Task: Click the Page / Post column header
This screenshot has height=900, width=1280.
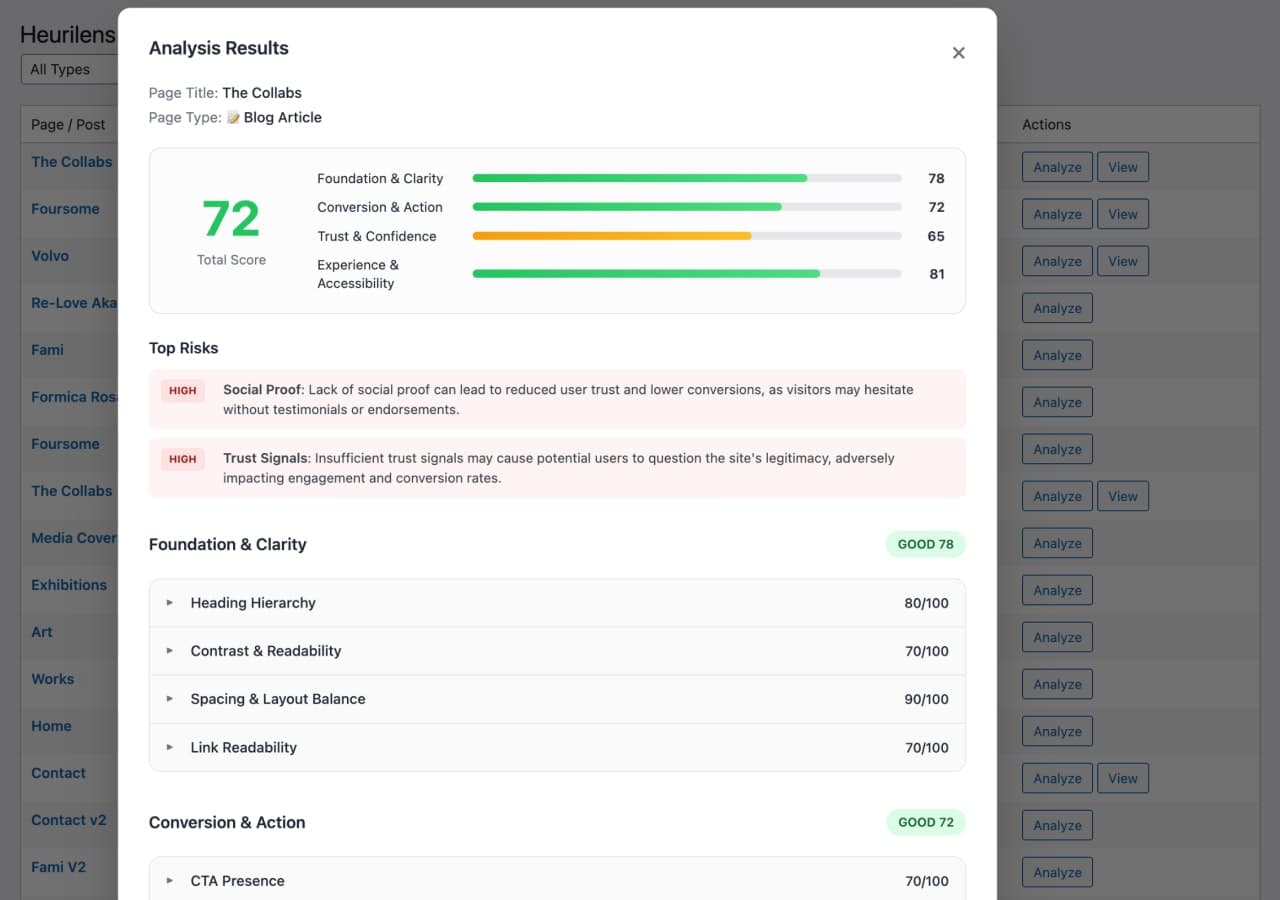Action: coord(68,124)
